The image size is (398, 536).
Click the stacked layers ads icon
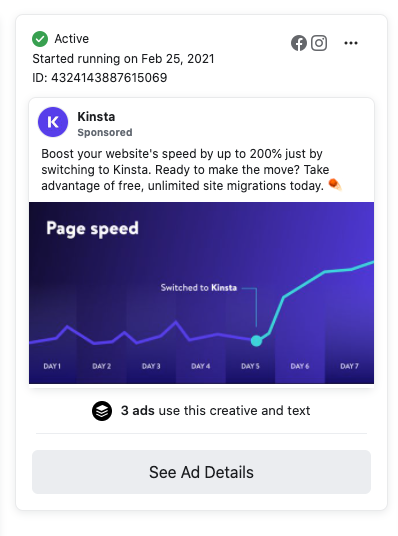click(102, 411)
